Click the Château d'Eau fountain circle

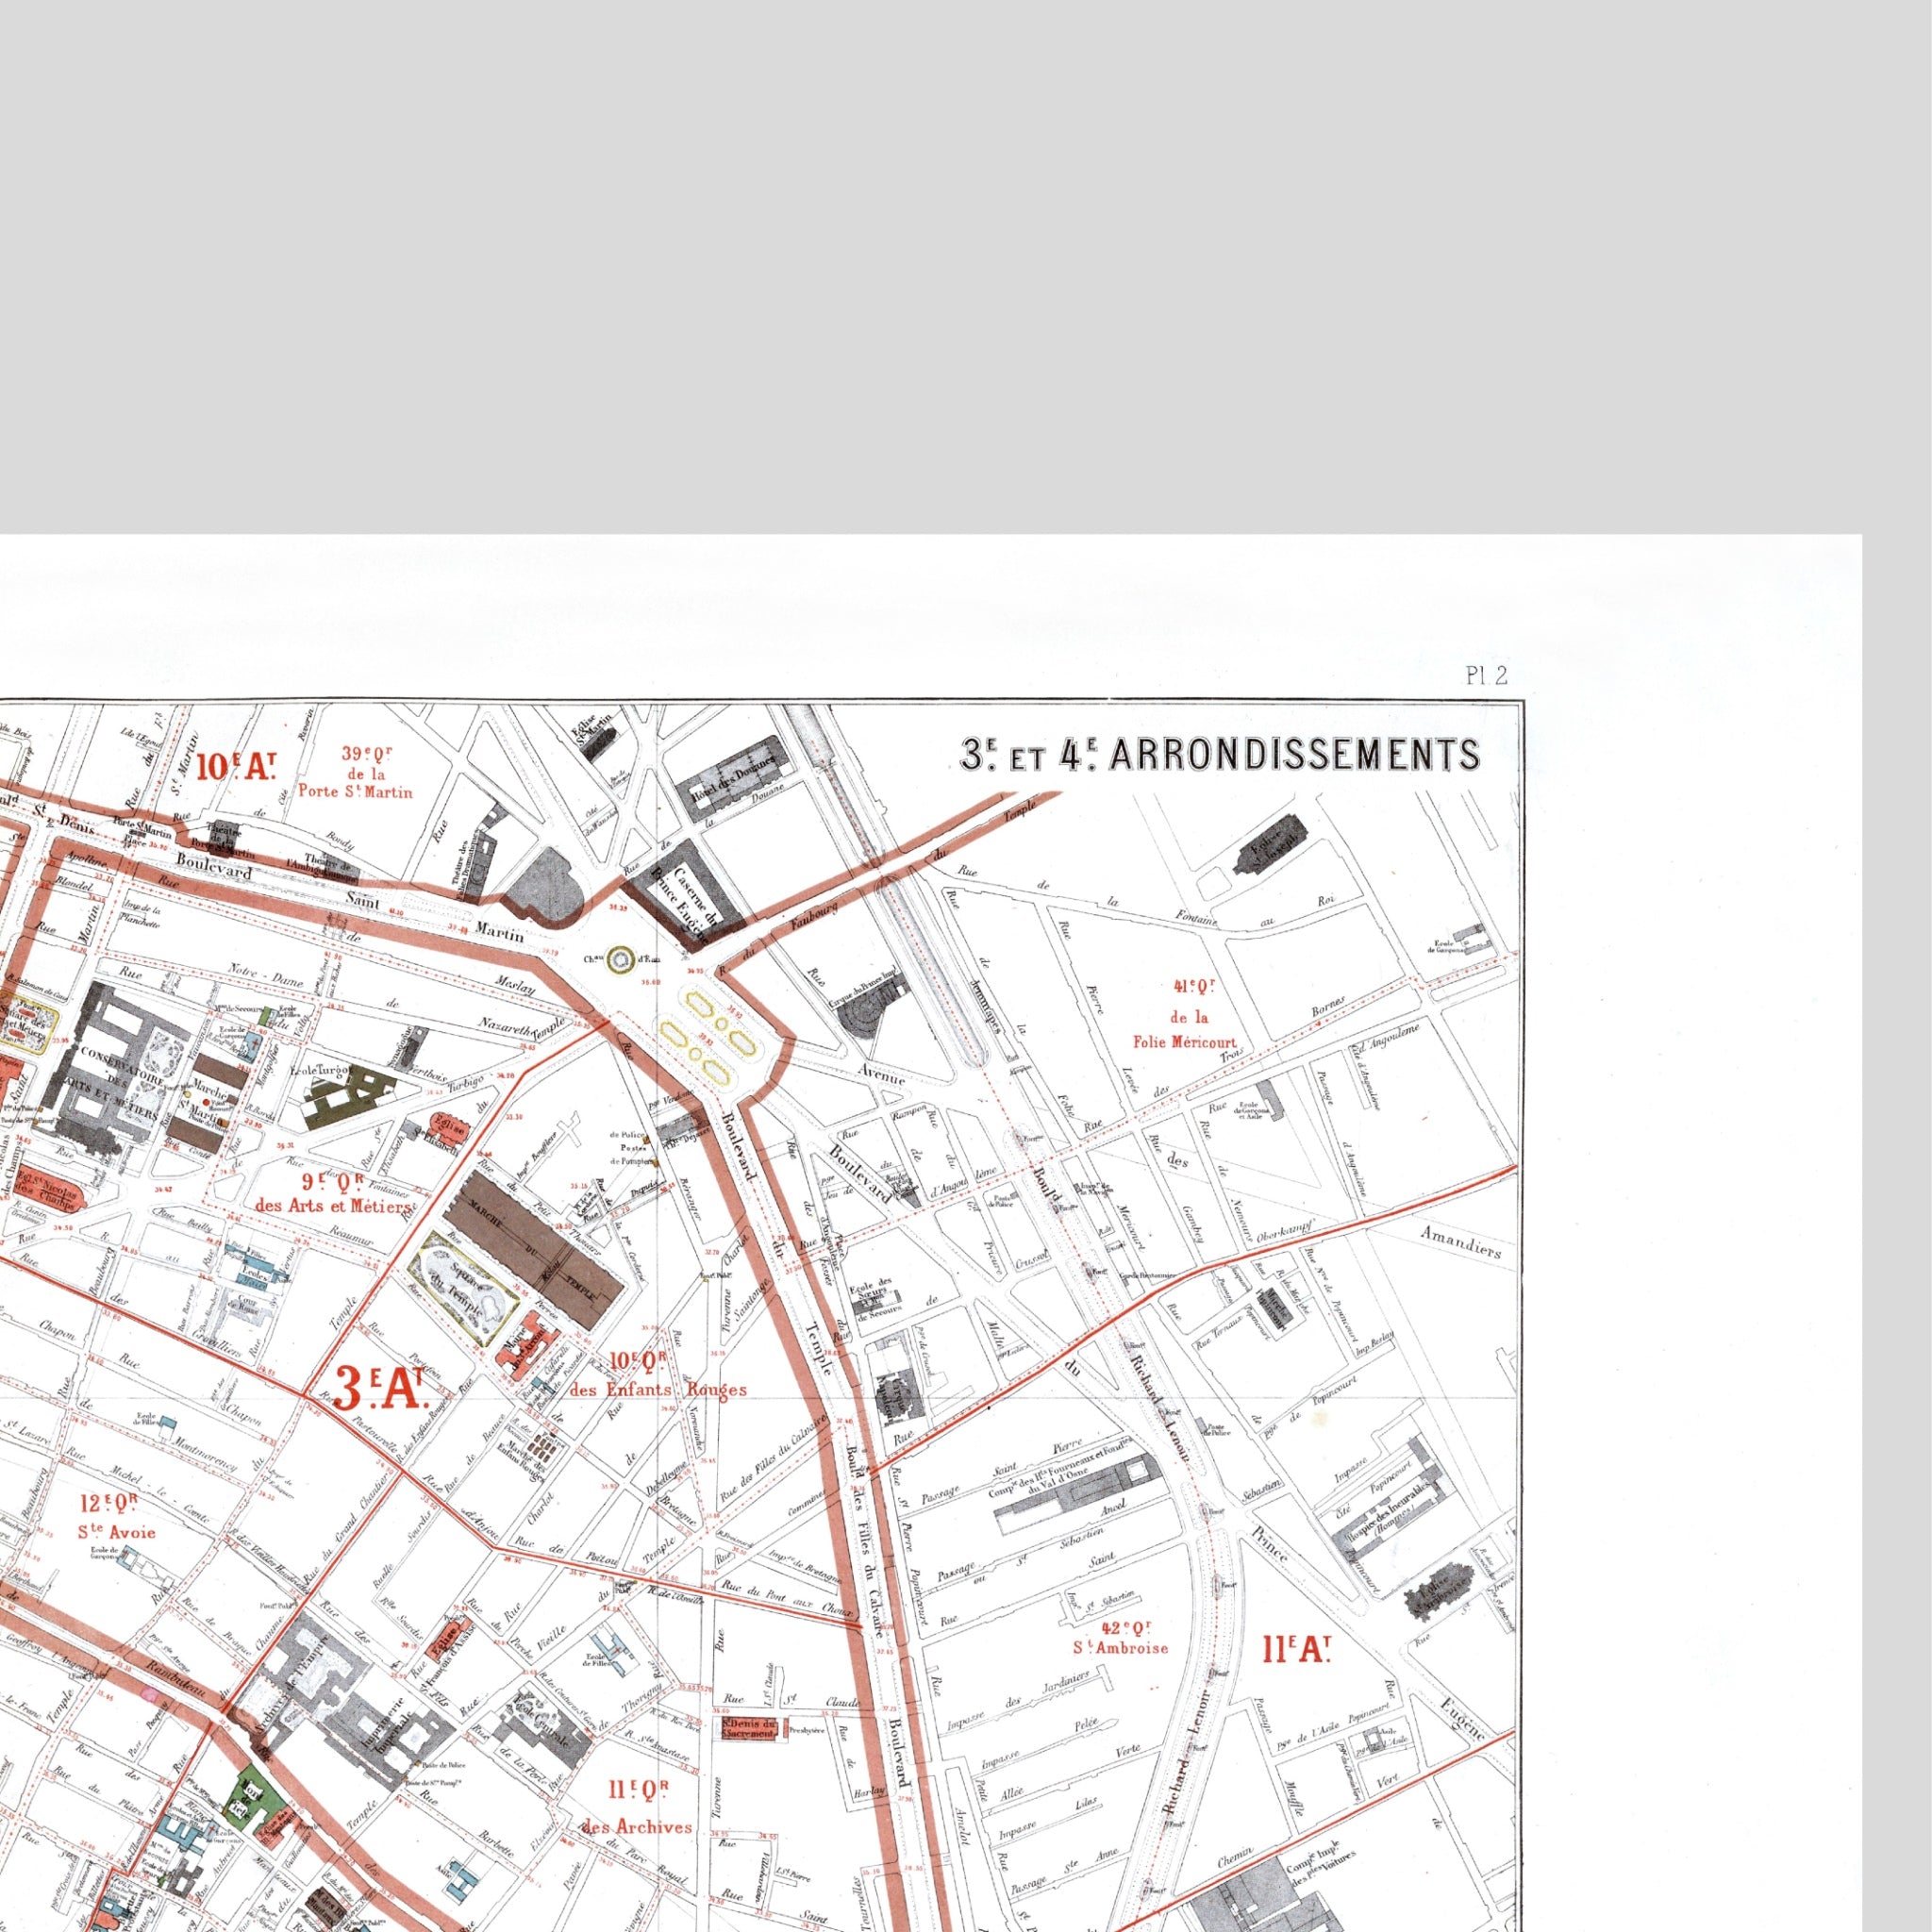(x=620, y=959)
